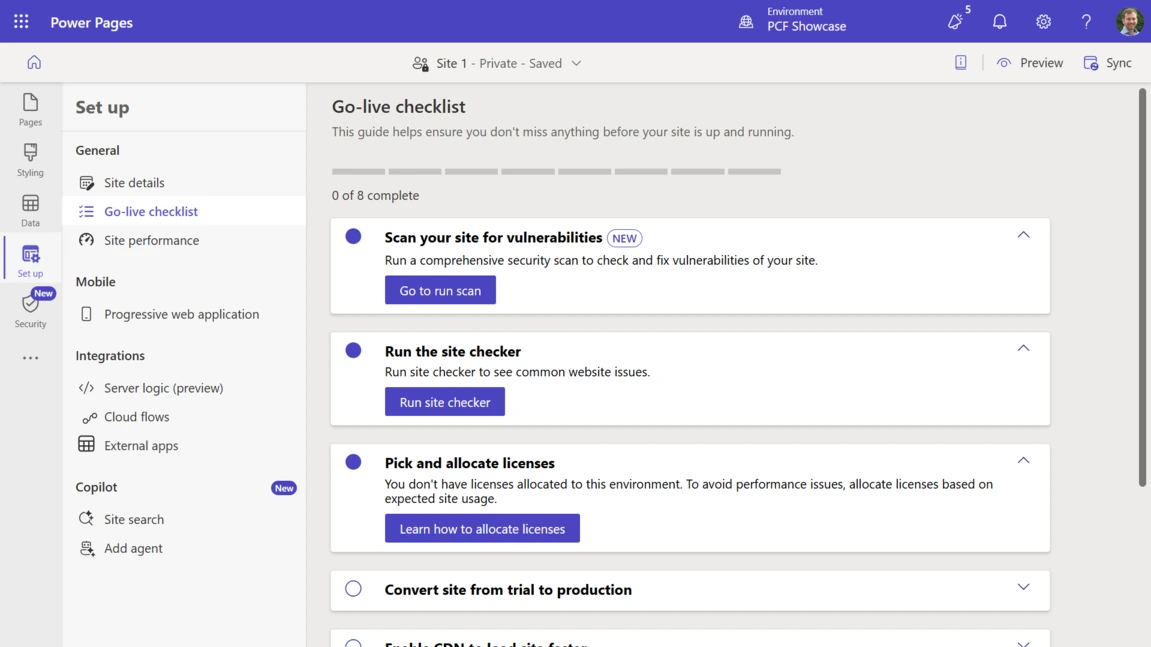Toggle the Convert site to production step circle

[x=353, y=588]
